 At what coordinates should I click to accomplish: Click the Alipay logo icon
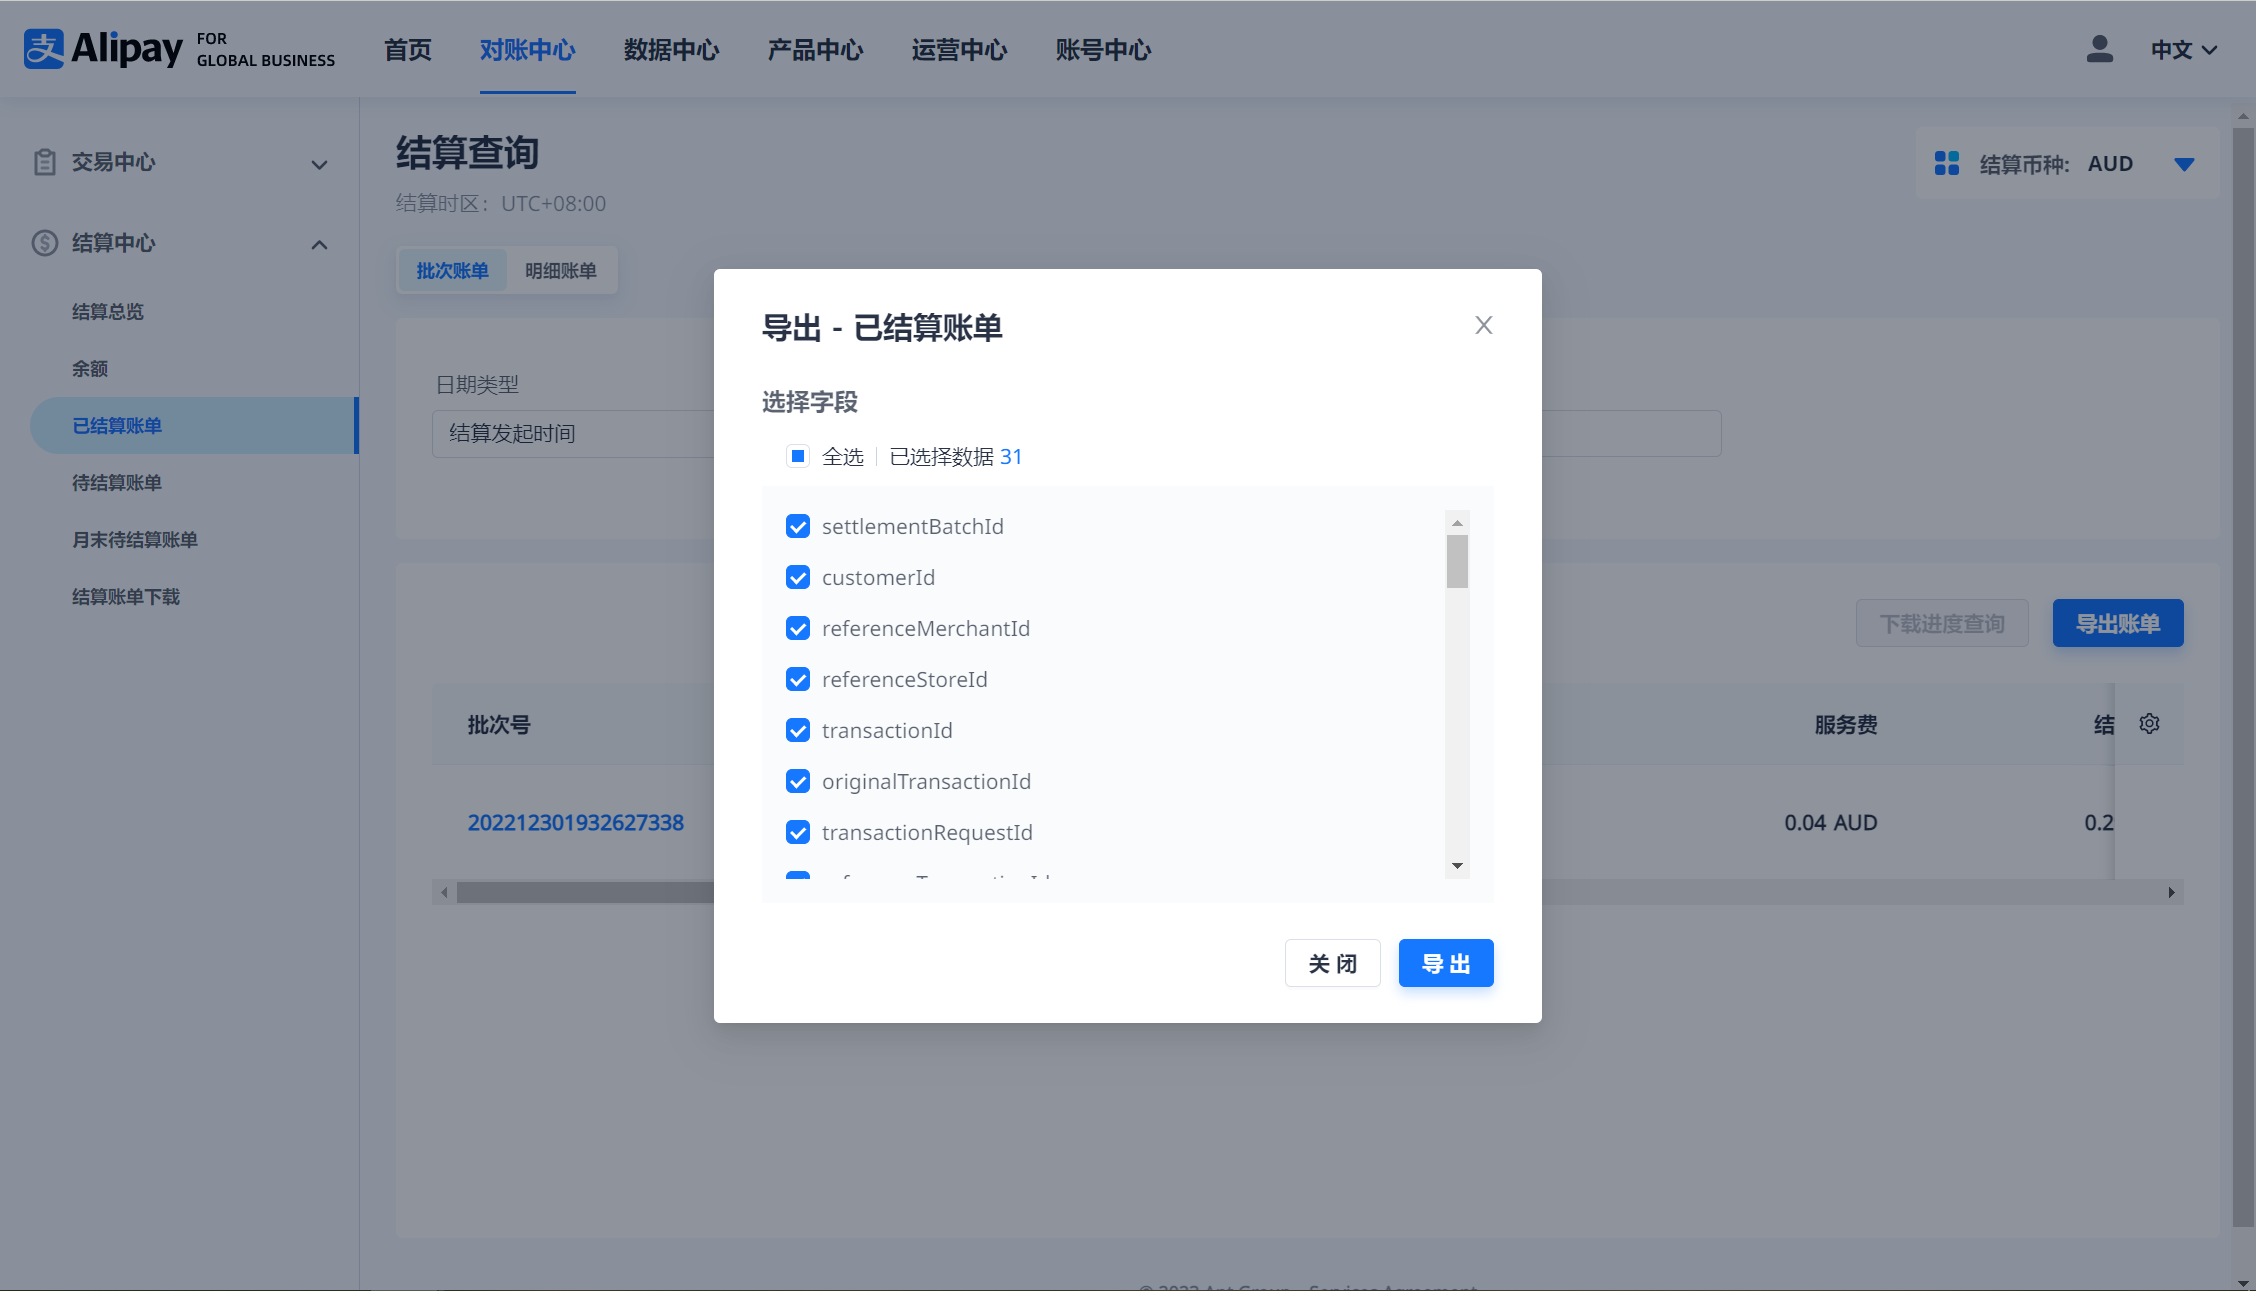(44, 49)
